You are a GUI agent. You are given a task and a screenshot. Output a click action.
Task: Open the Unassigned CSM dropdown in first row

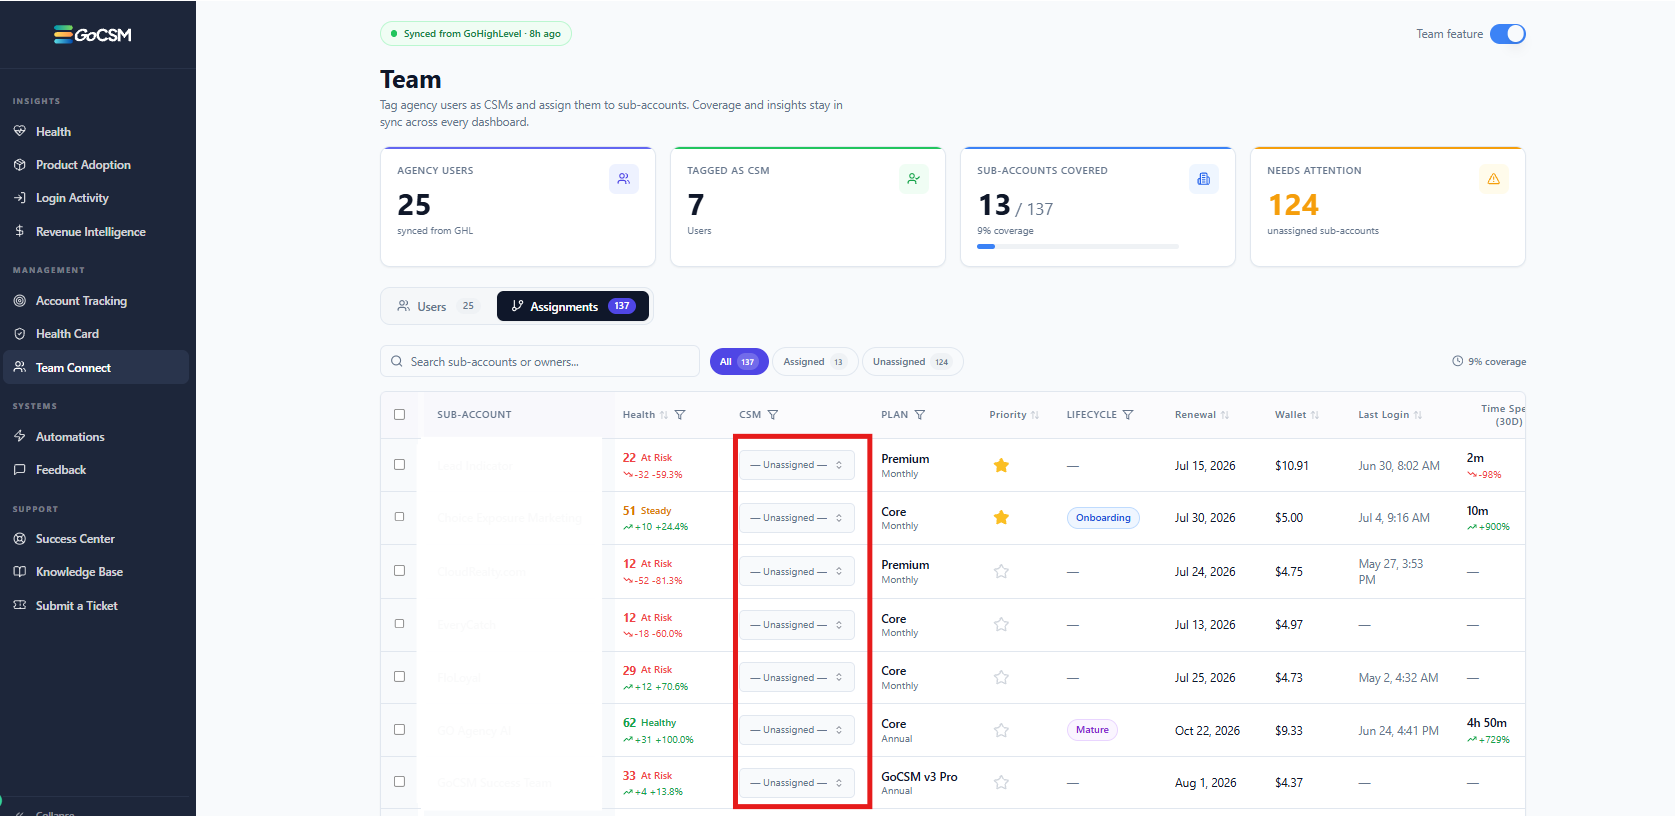[x=797, y=465]
